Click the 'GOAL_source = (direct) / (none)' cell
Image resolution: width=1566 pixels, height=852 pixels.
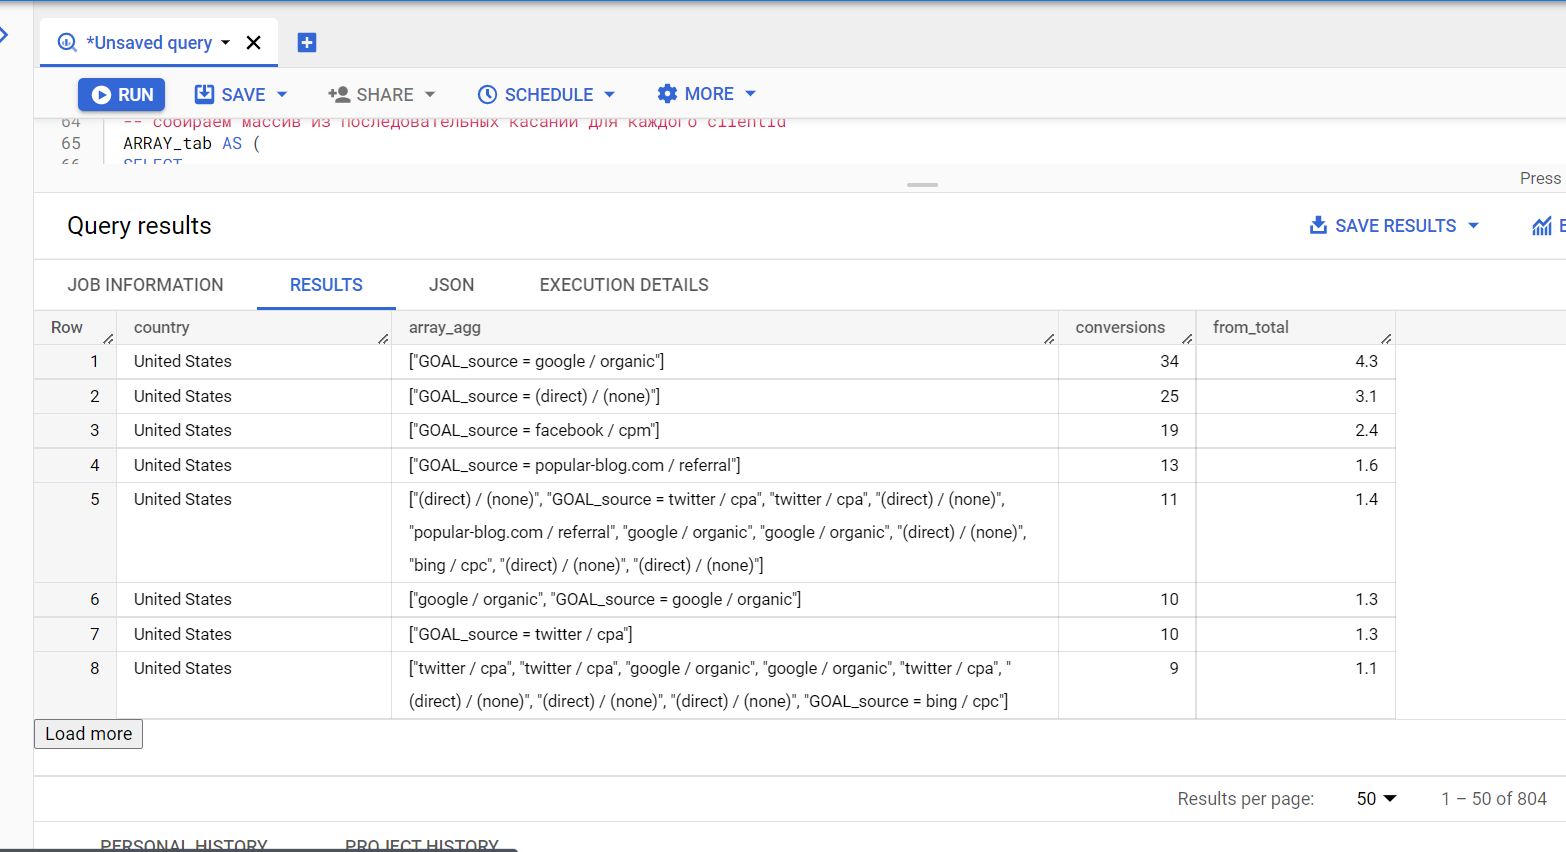coord(725,396)
